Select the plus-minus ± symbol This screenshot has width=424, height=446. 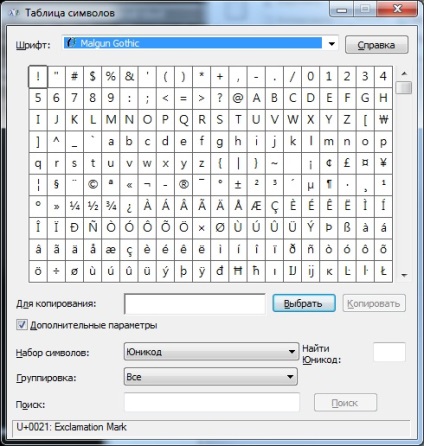(x=238, y=185)
